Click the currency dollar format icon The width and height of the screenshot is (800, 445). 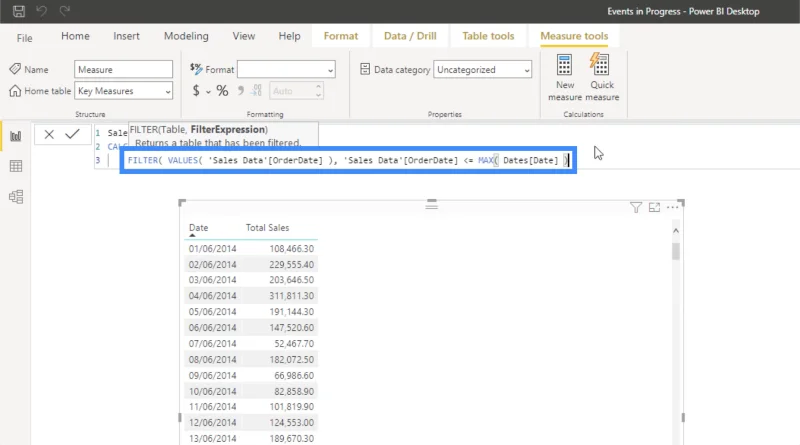[x=196, y=91]
